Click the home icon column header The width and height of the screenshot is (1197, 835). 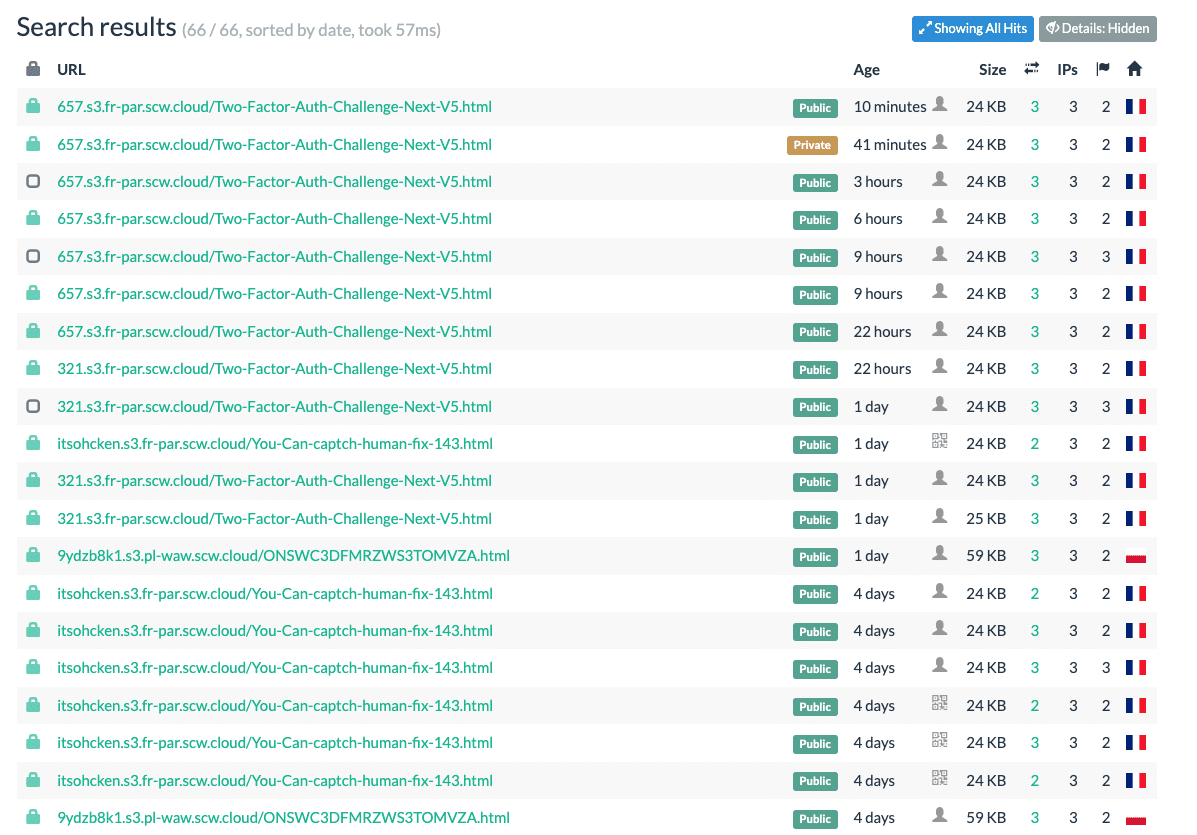1134,69
